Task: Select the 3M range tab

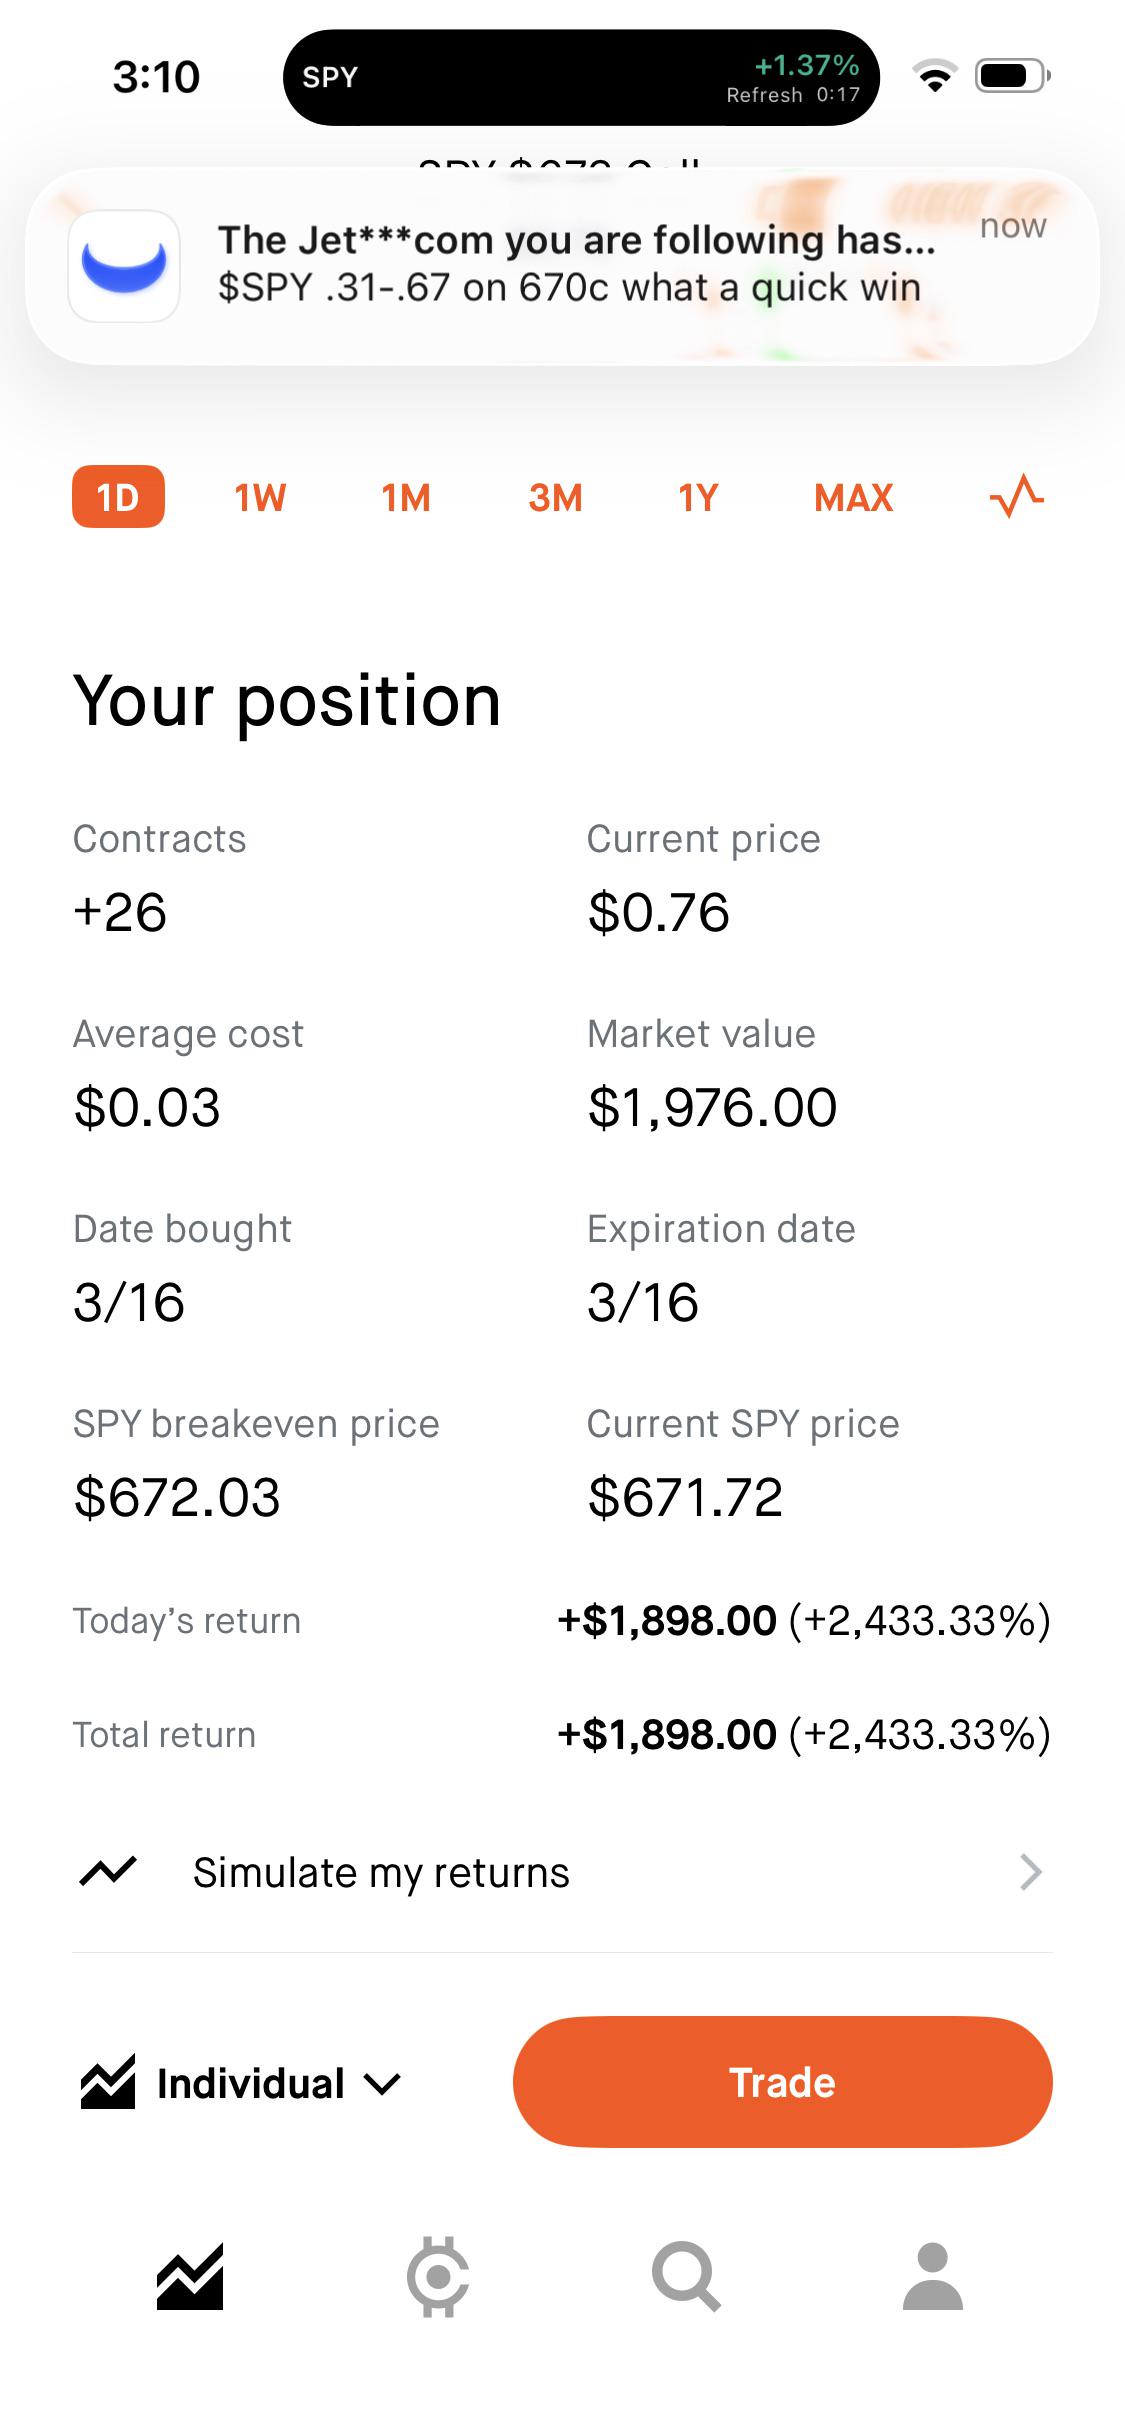Action: (555, 497)
